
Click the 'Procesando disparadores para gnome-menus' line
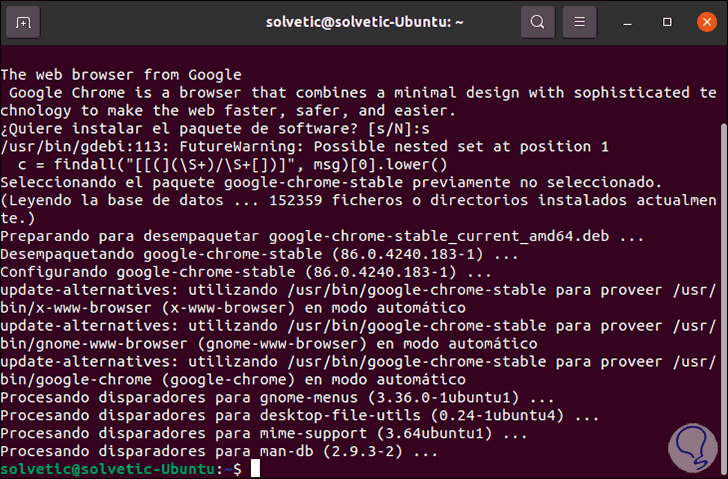pos(277,397)
